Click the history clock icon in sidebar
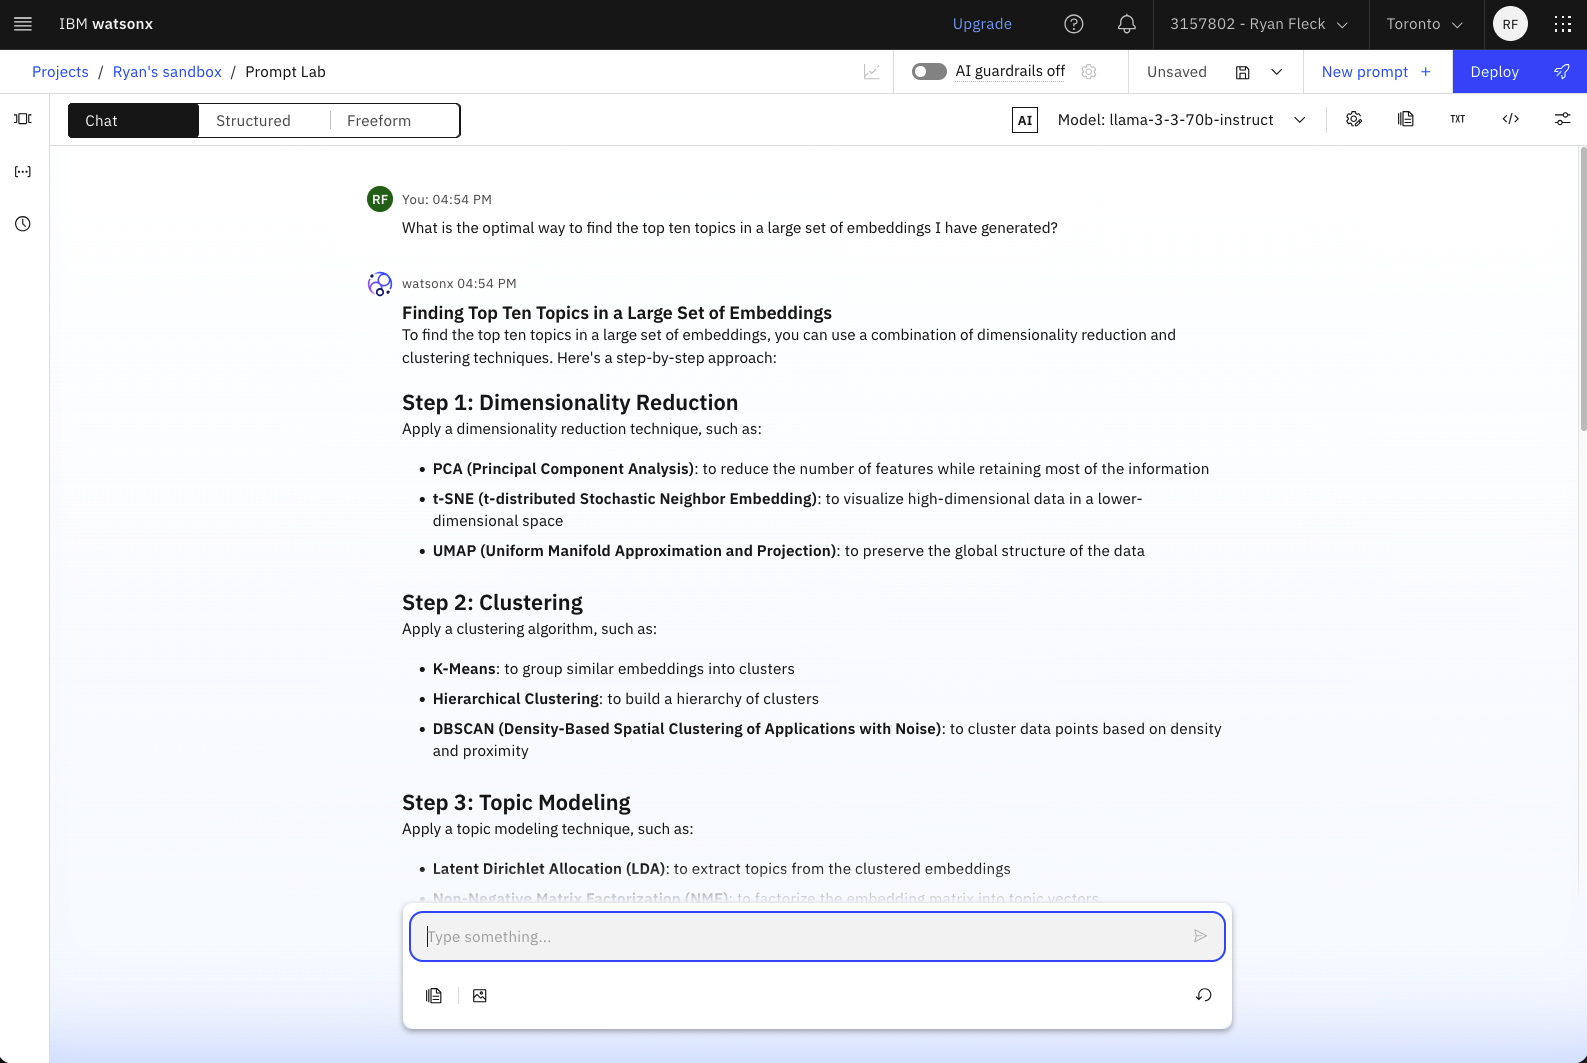Image resolution: width=1587 pixels, height=1063 pixels. 23,224
